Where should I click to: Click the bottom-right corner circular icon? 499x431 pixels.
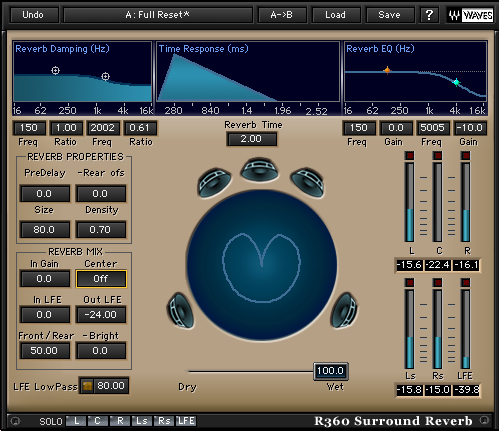click(485, 420)
